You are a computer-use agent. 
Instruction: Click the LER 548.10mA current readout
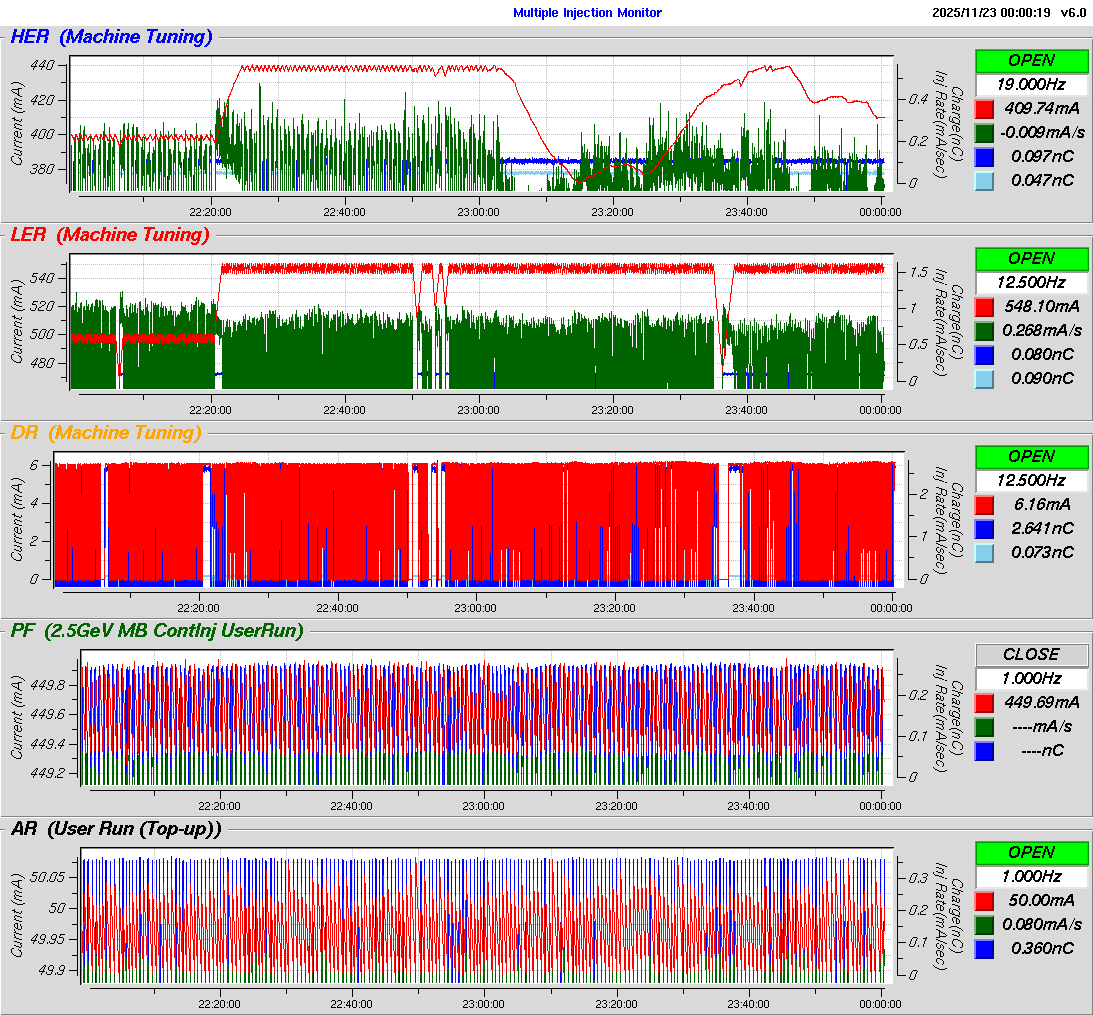pos(1041,306)
